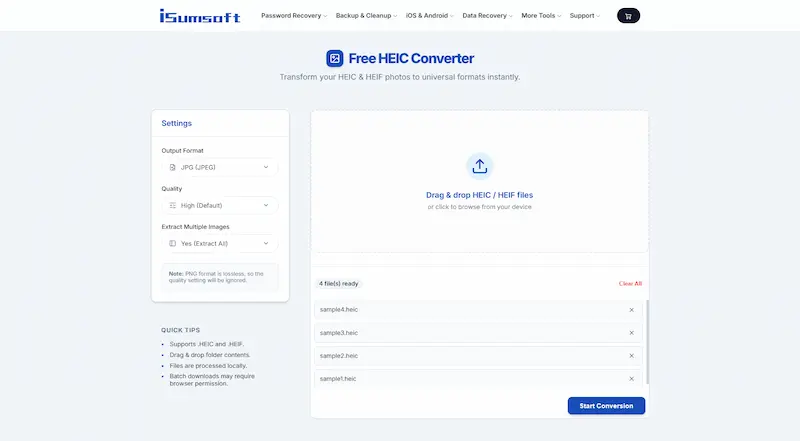Image resolution: width=800 pixels, height=441 pixels.
Task: Click the iSumsoft logo
Action: pos(199,16)
